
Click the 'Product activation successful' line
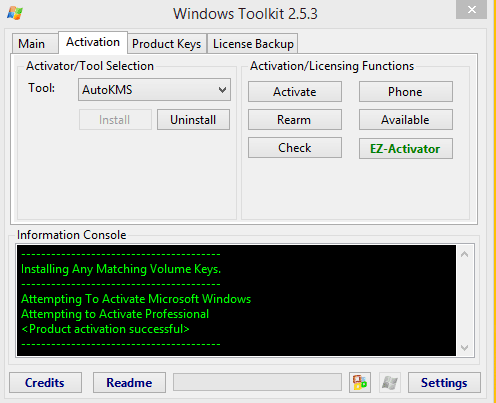105,329
